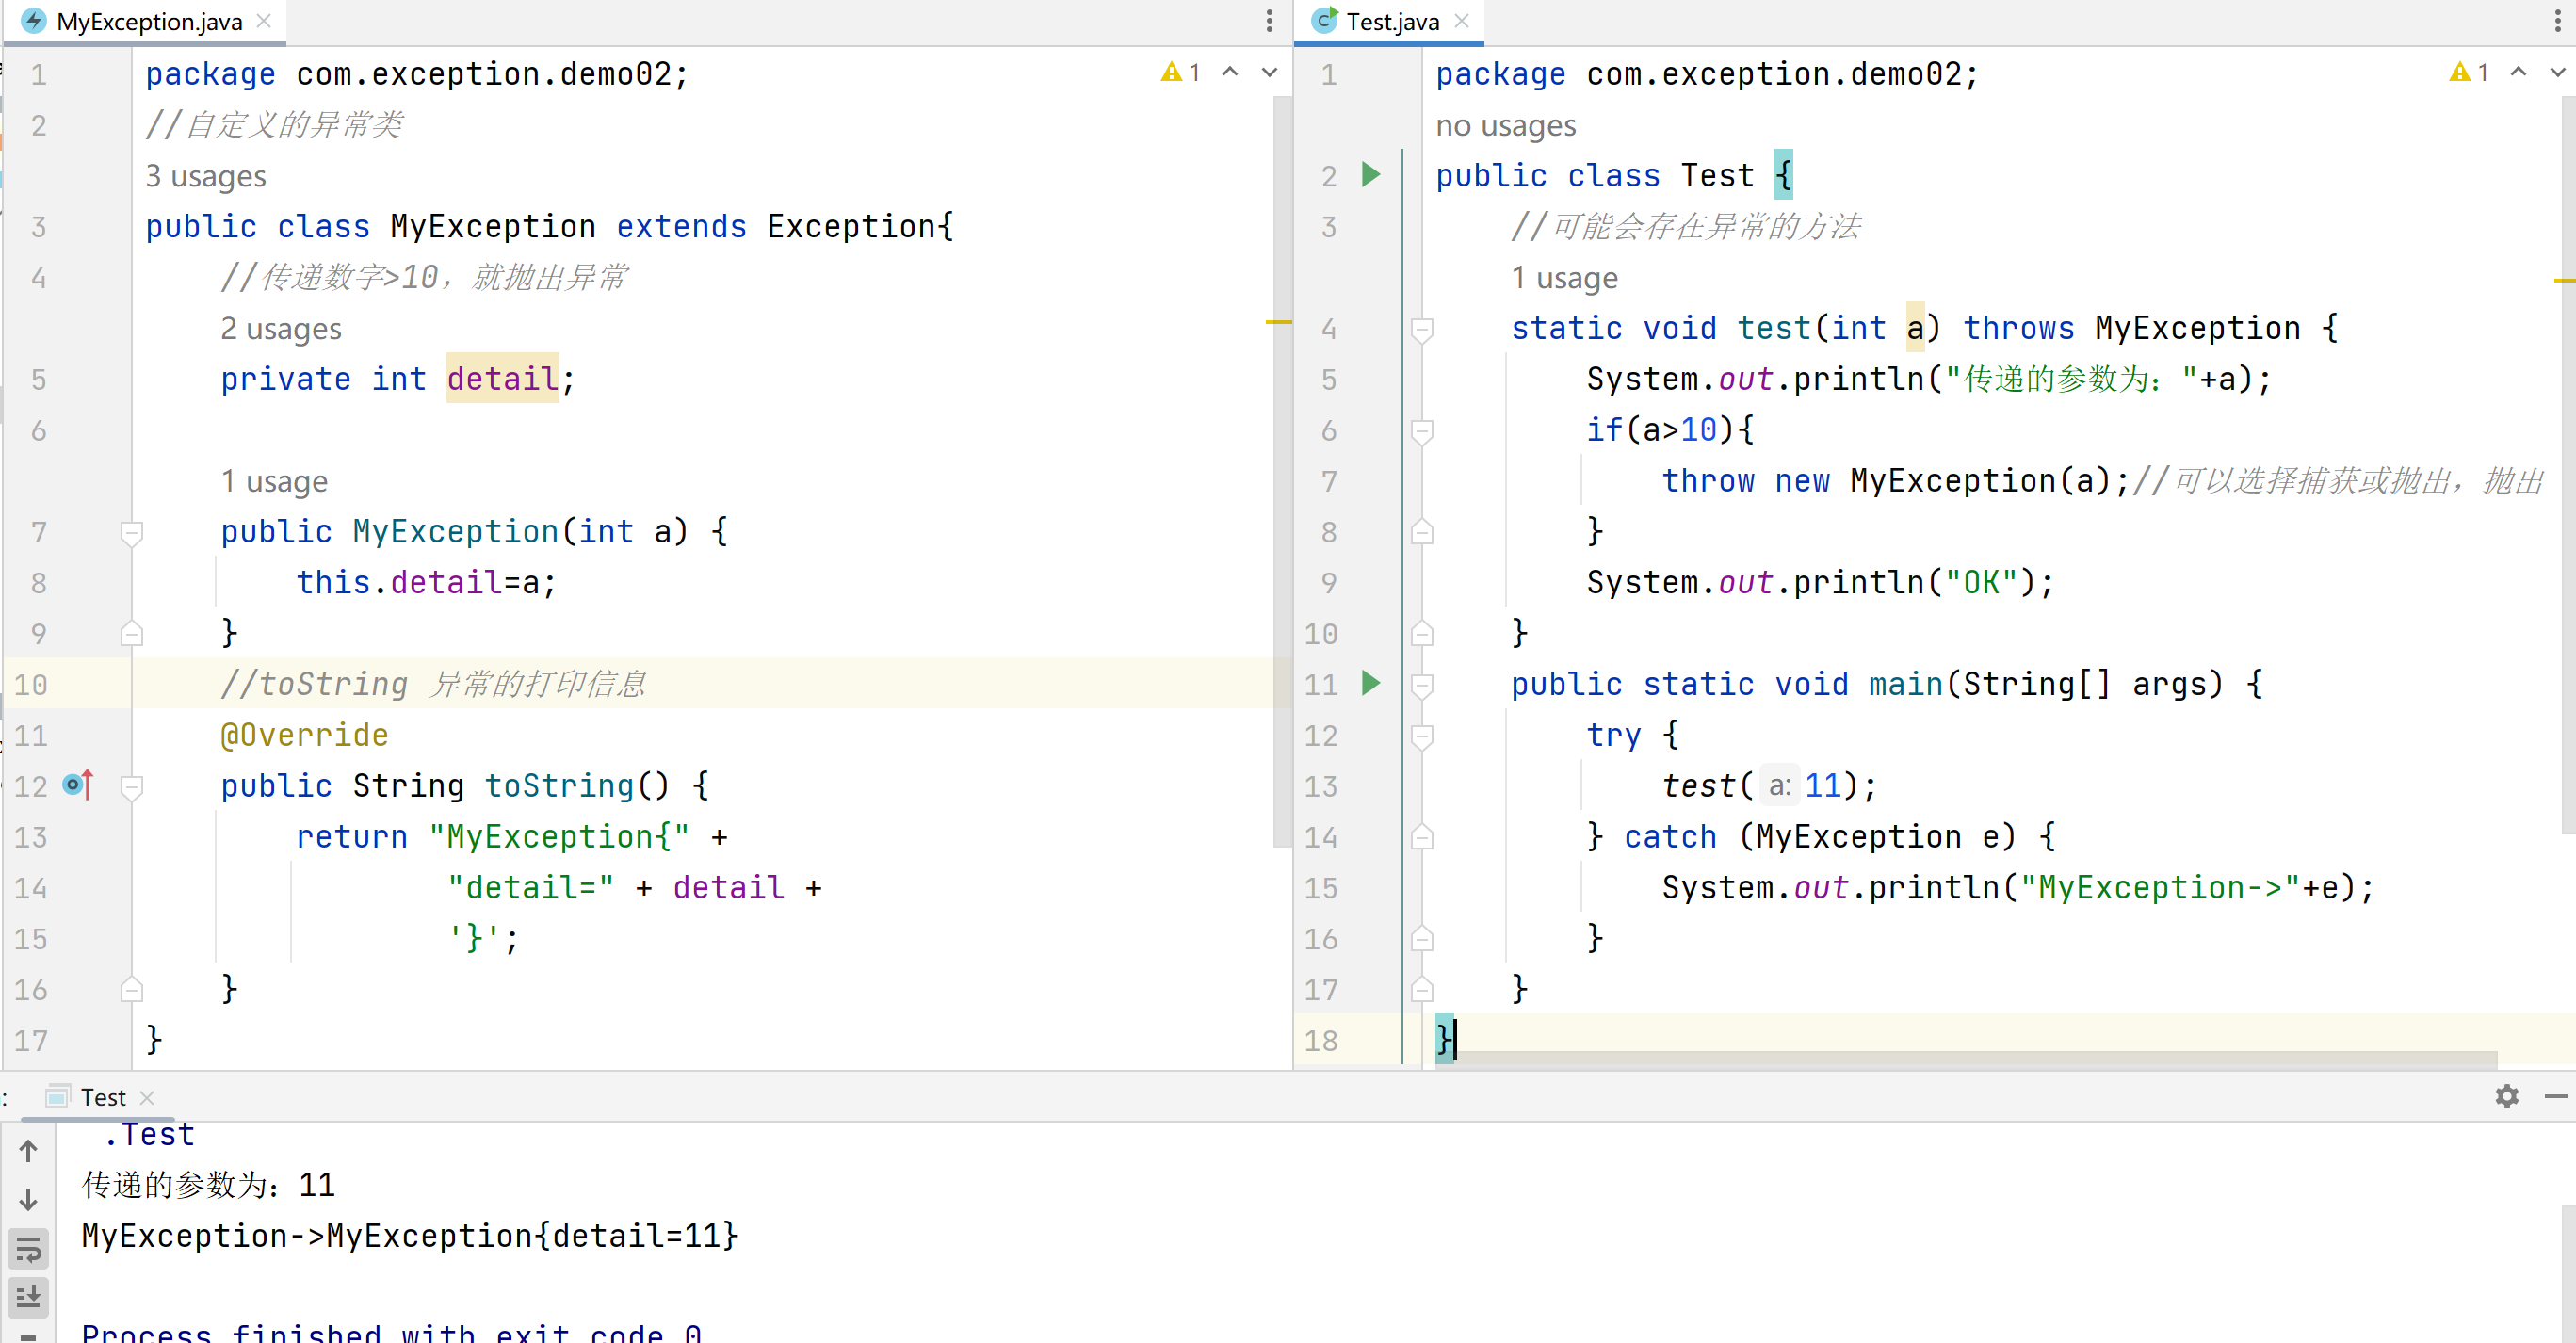Click the '3 usages' hint above MyException
The width and height of the screenshot is (2576, 1343).
click(x=206, y=176)
